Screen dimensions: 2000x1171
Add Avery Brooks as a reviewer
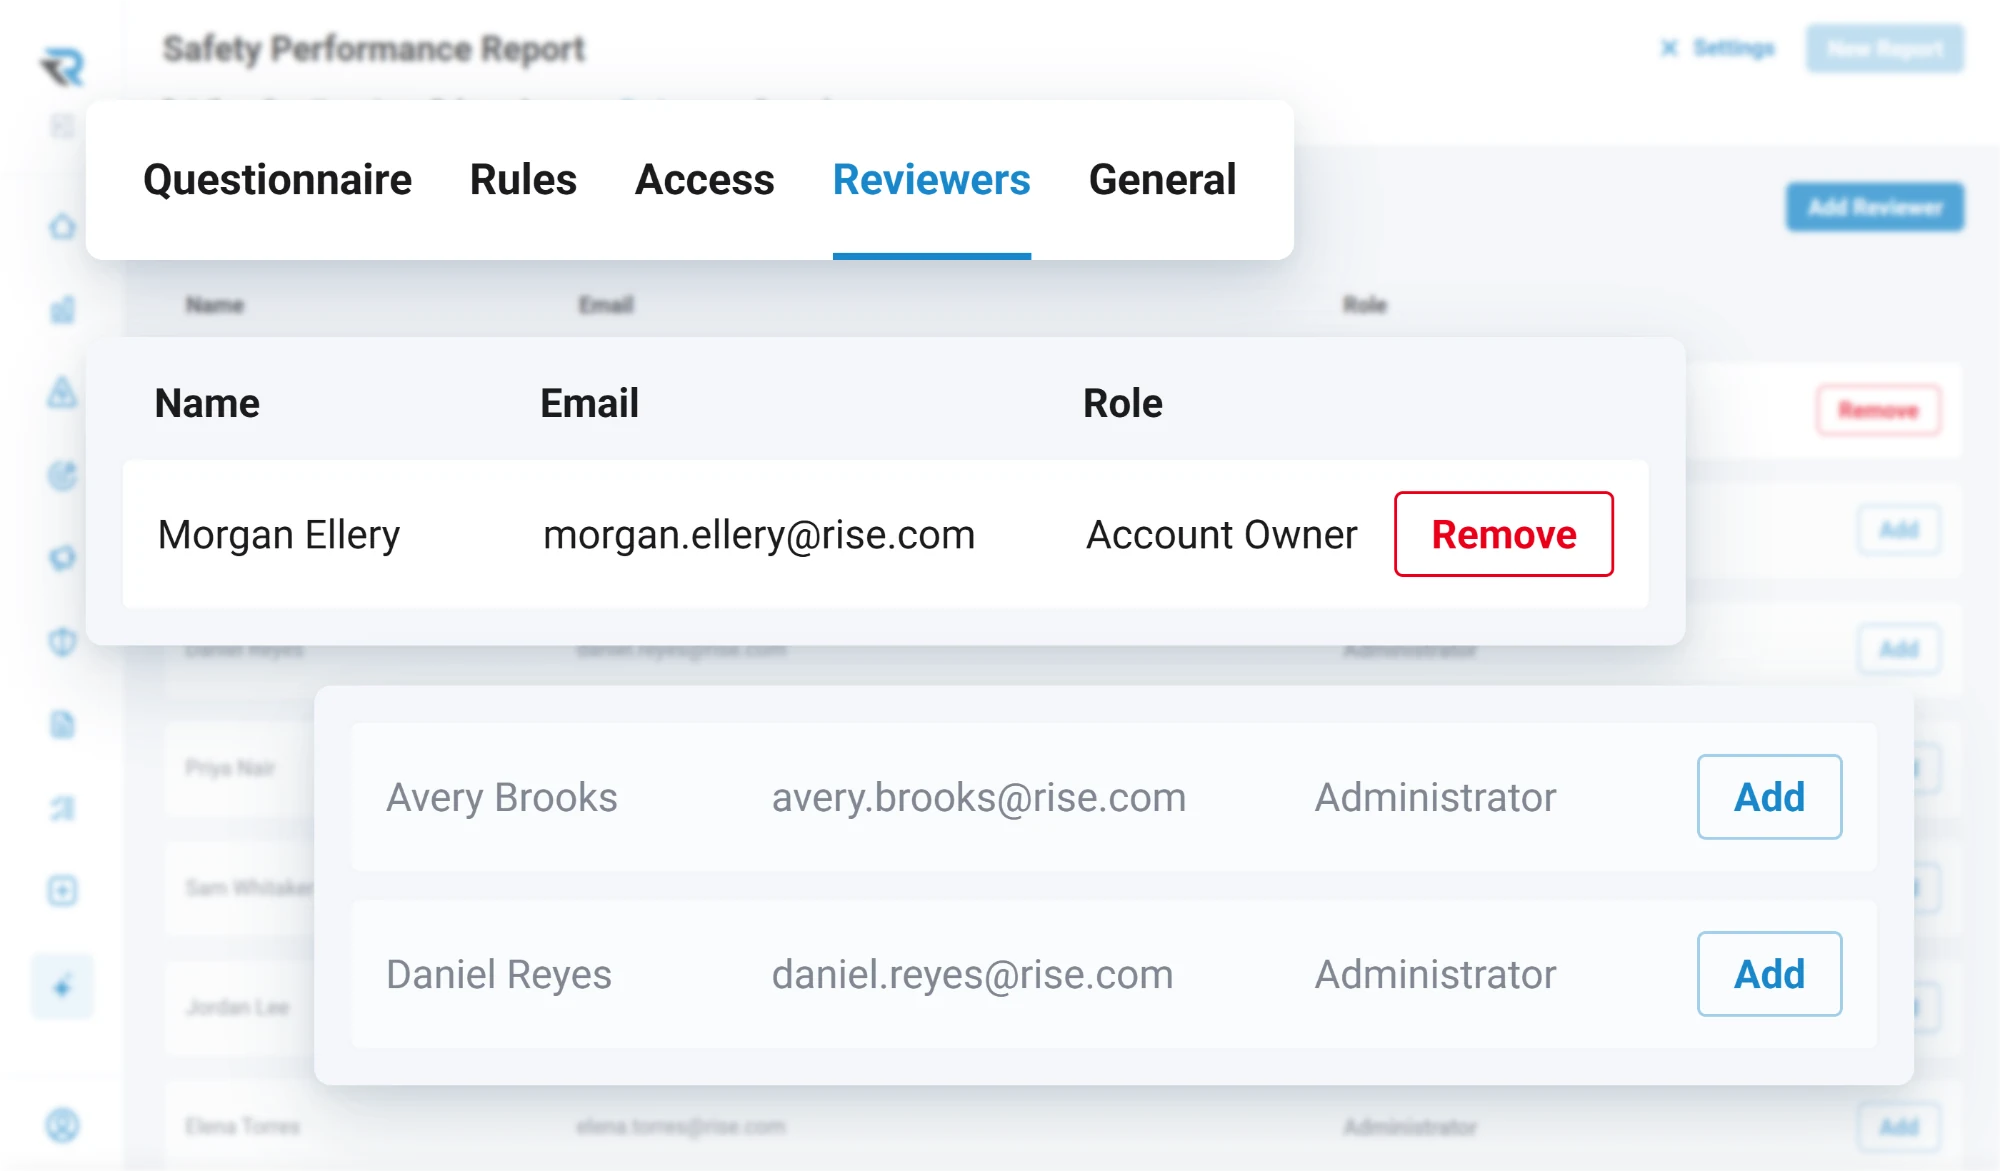pyautogui.click(x=1769, y=797)
